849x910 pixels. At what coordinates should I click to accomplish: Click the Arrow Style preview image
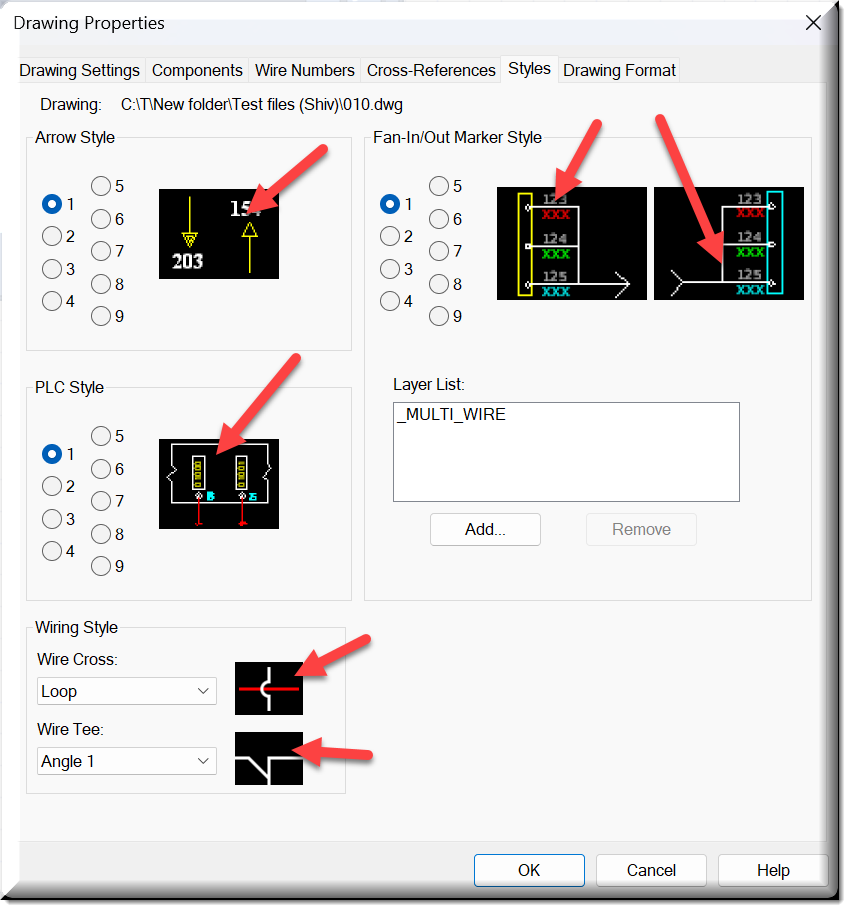pos(218,234)
